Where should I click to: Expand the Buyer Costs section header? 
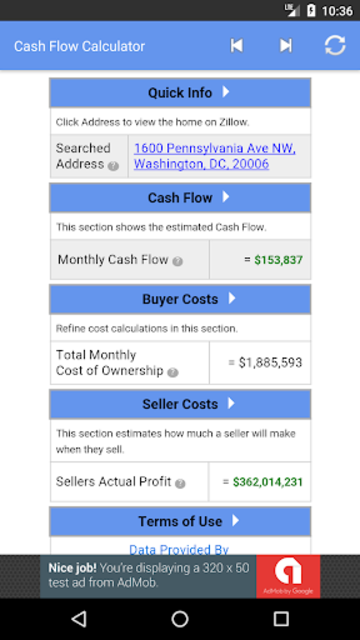(x=180, y=299)
